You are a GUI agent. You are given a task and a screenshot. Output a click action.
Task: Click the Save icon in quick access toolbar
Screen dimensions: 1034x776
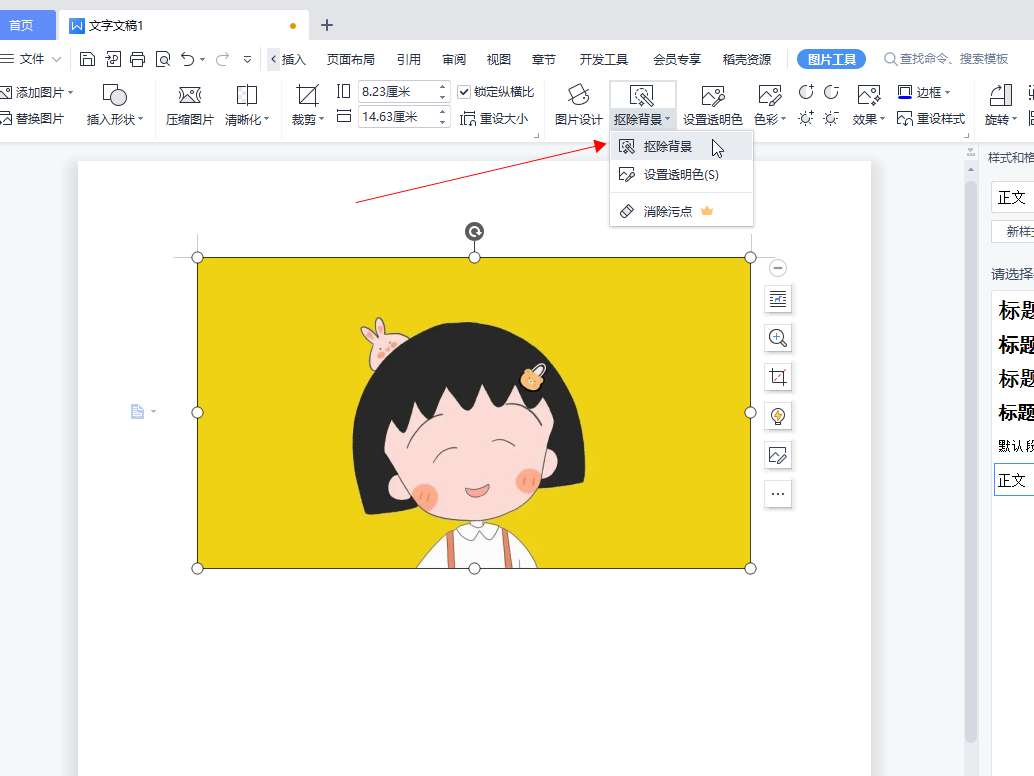tap(87, 59)
